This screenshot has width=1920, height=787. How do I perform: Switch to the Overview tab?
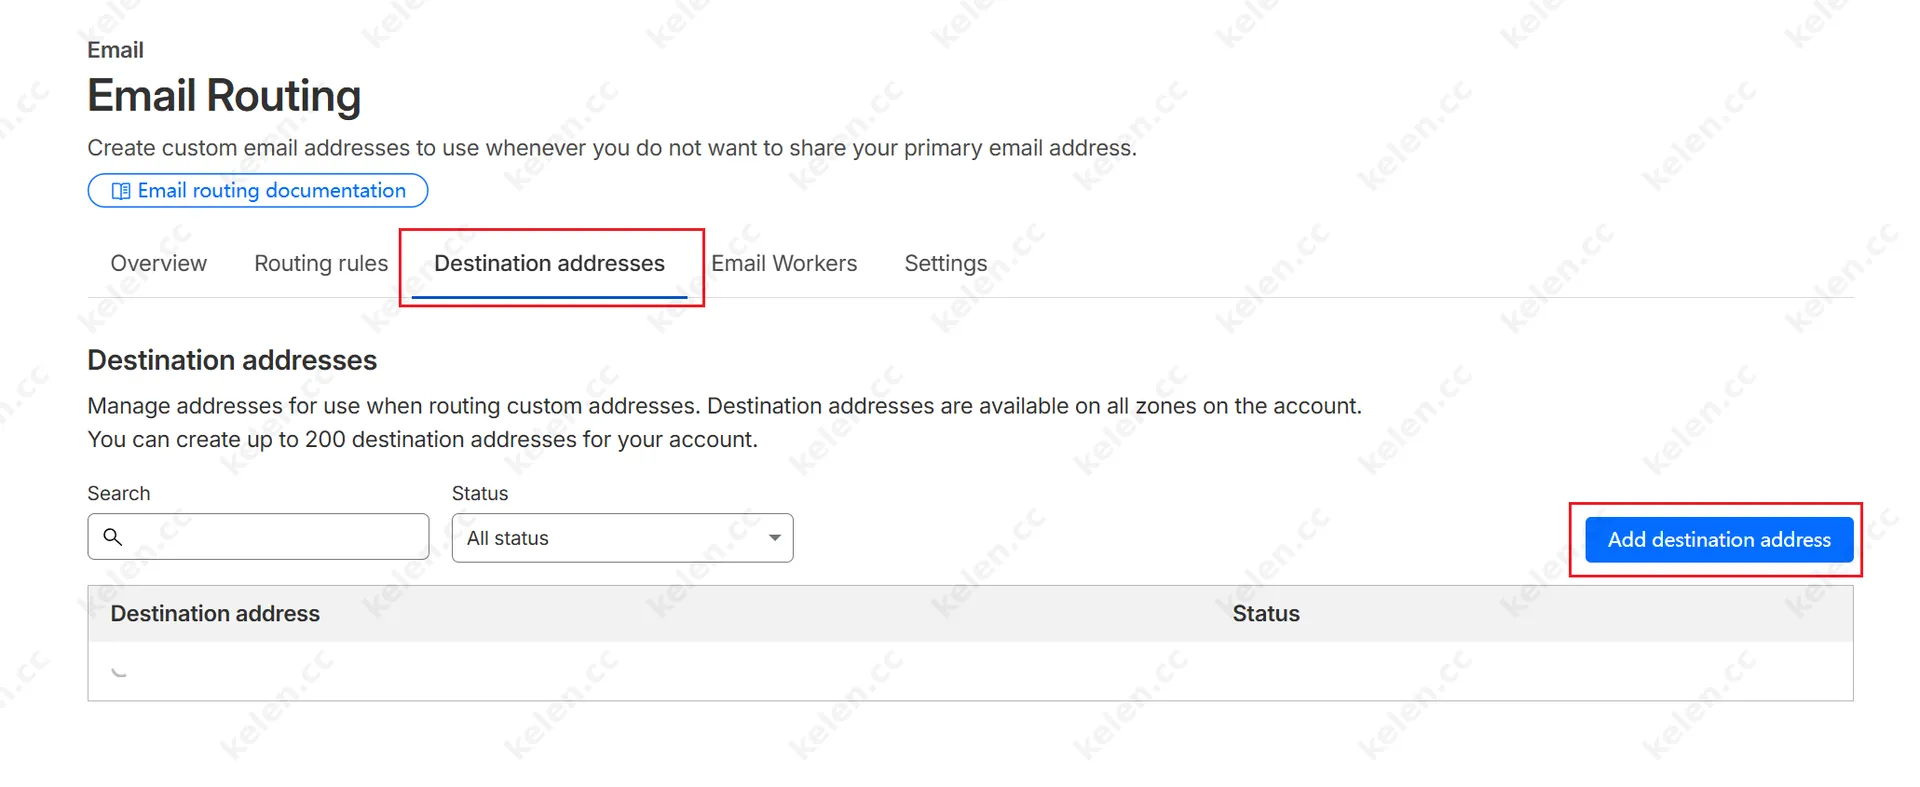158,263
